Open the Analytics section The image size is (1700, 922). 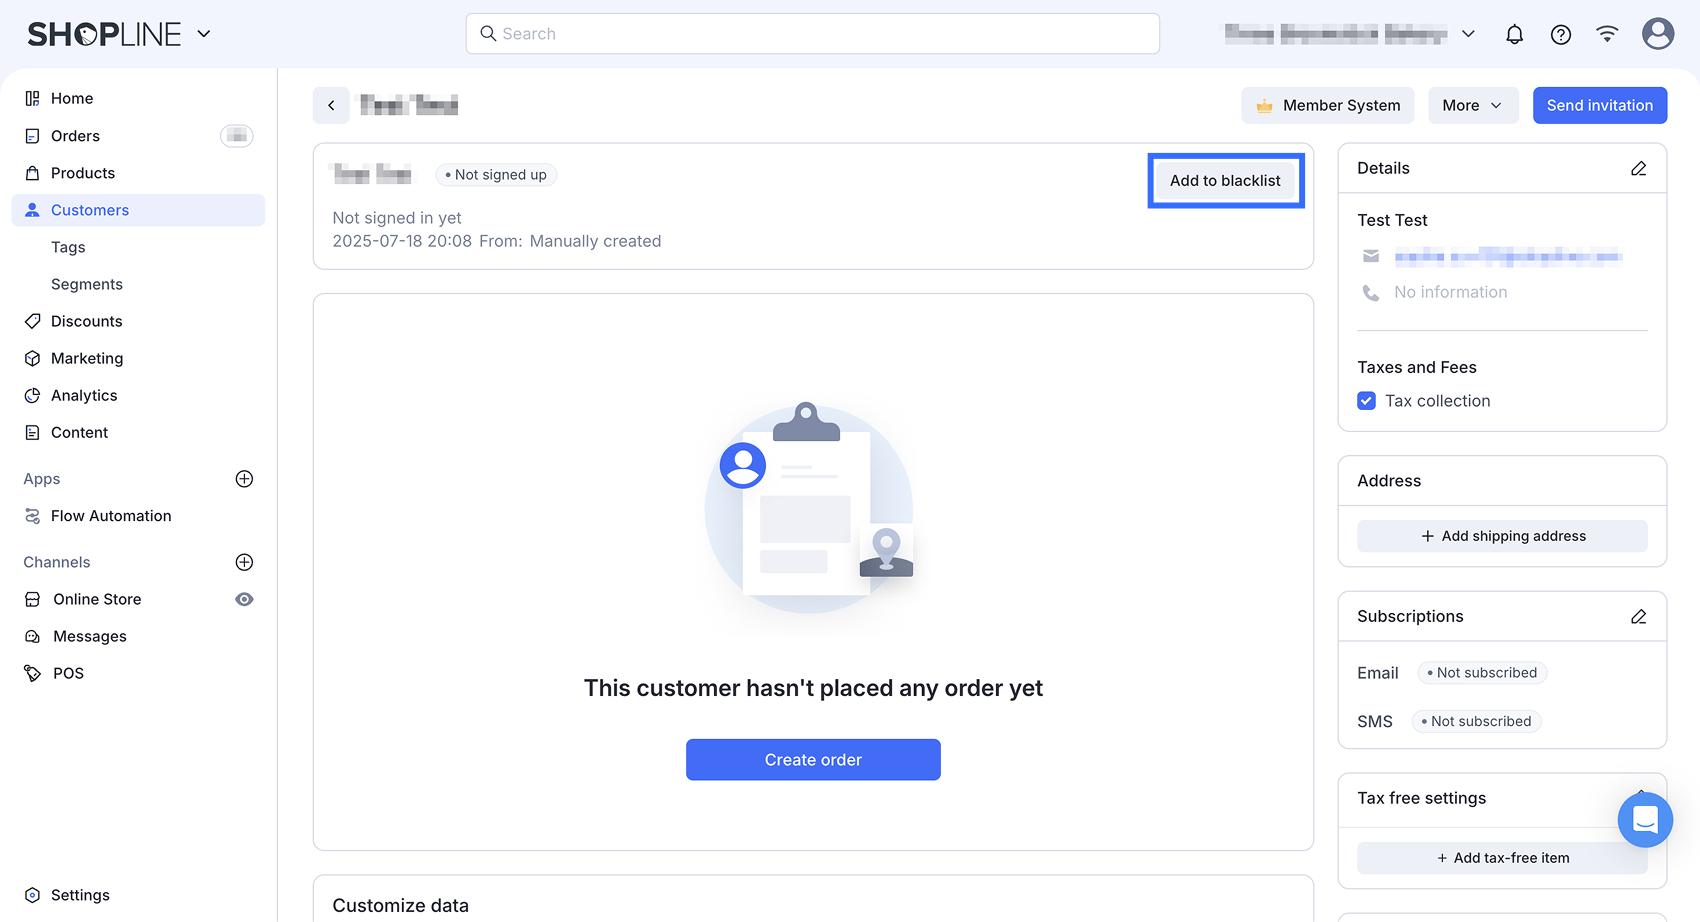click(x=84, y=394)
